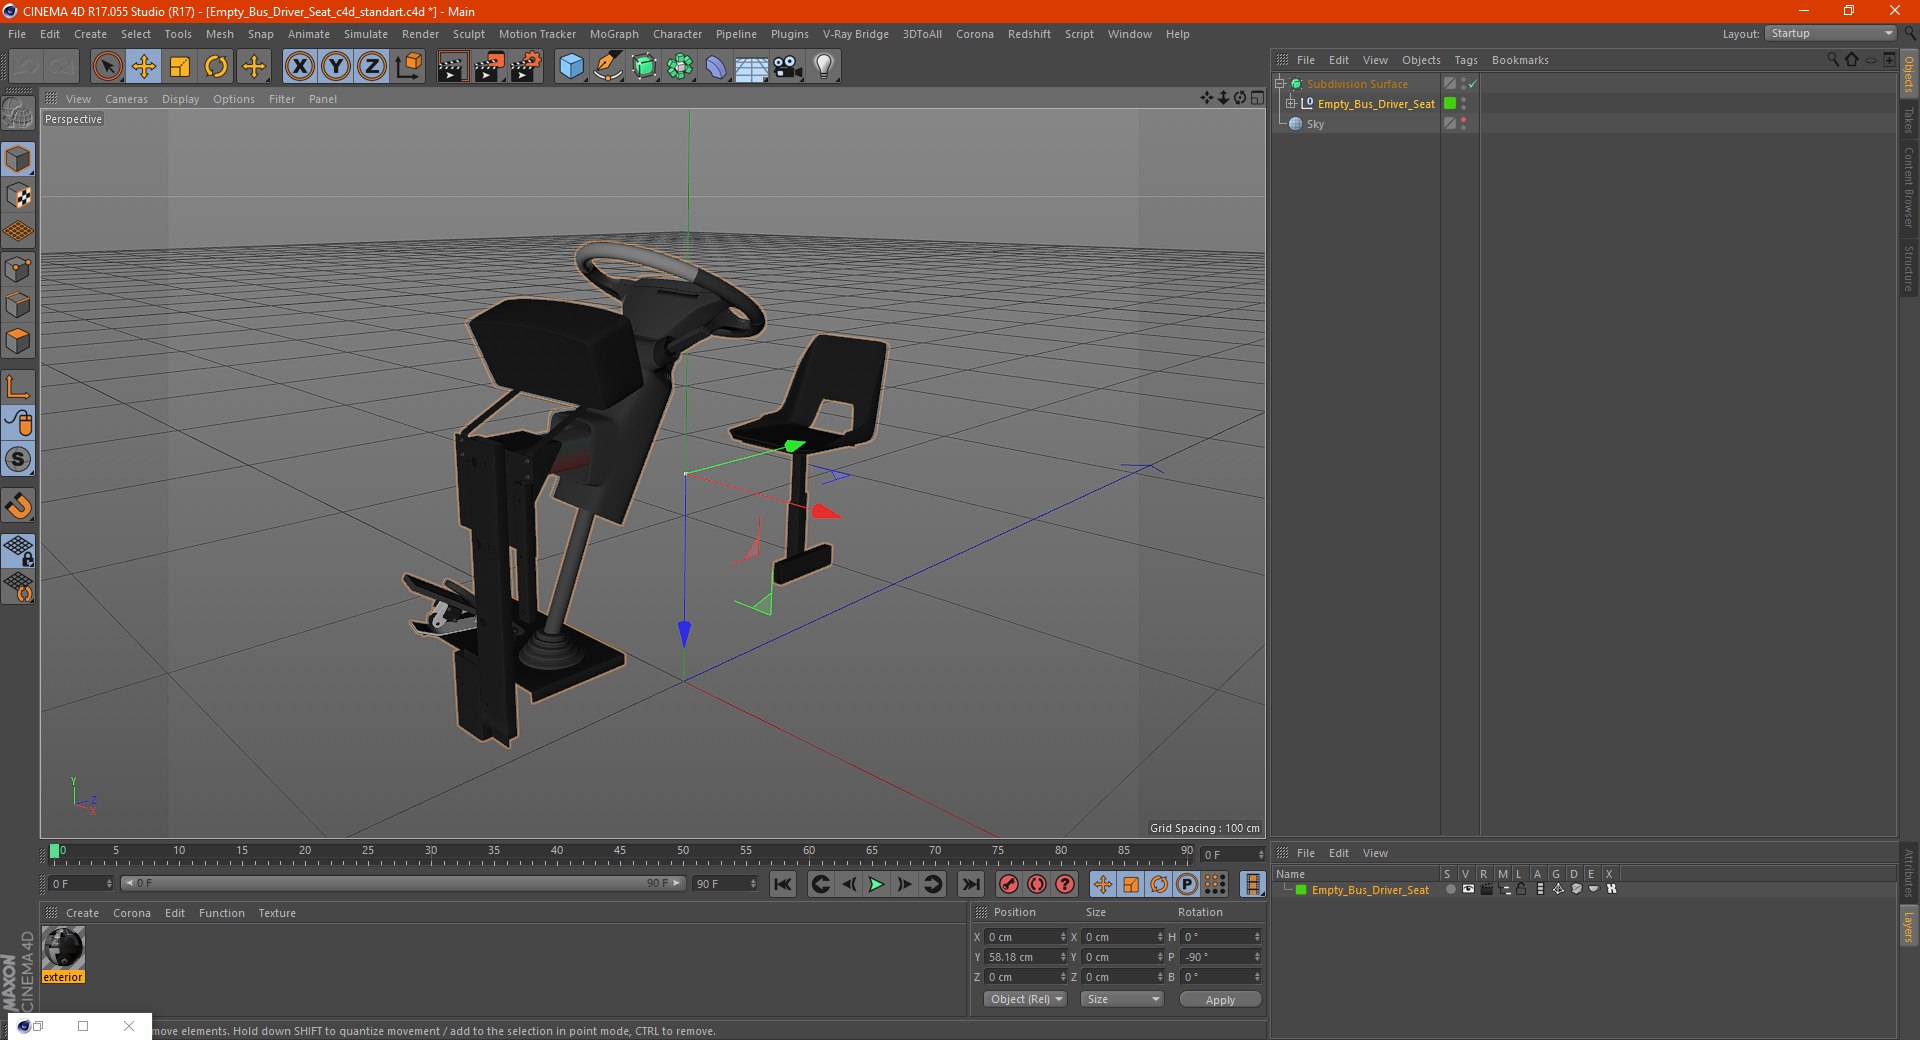Click Apply coordinates button

coord(1220,999)
